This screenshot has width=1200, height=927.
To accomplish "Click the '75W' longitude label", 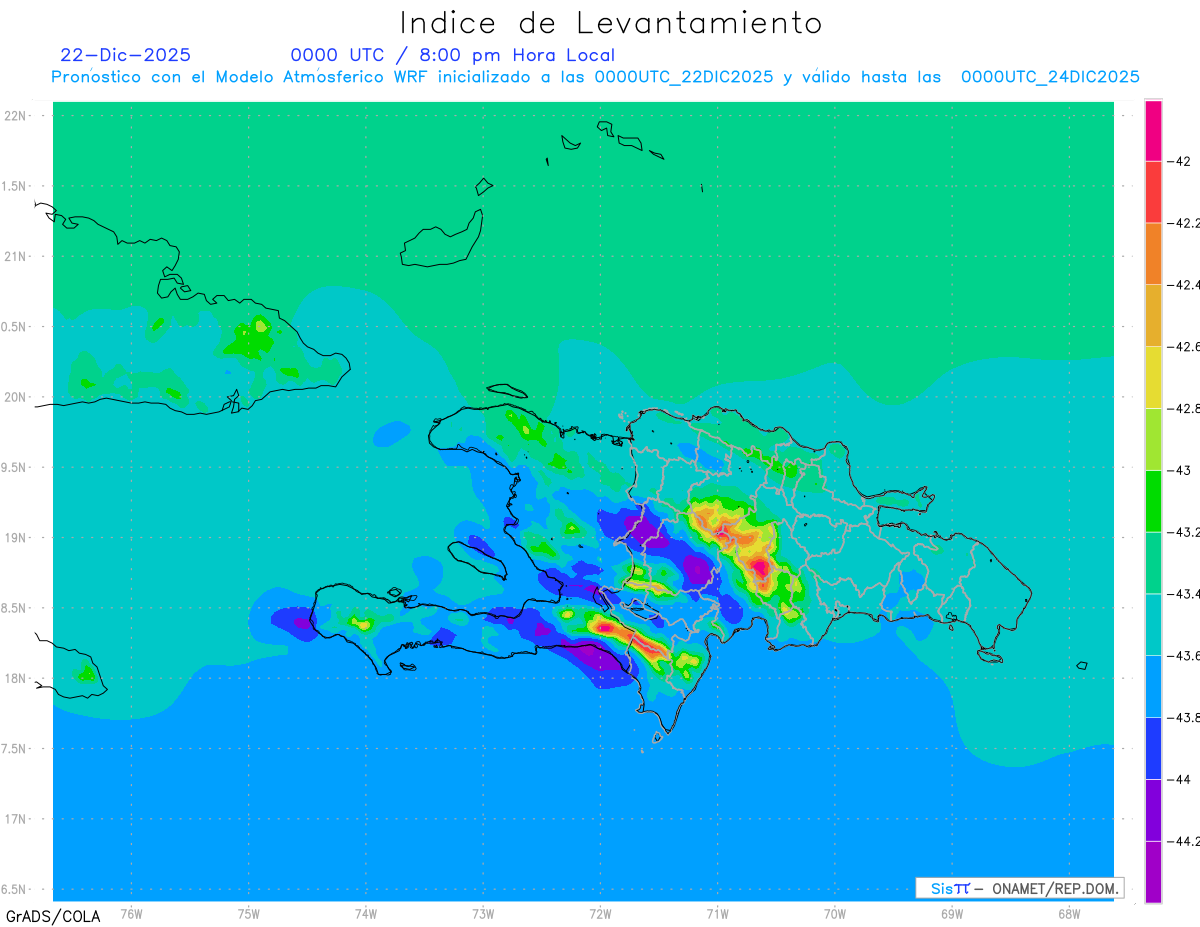I will [x=249, y=915].
